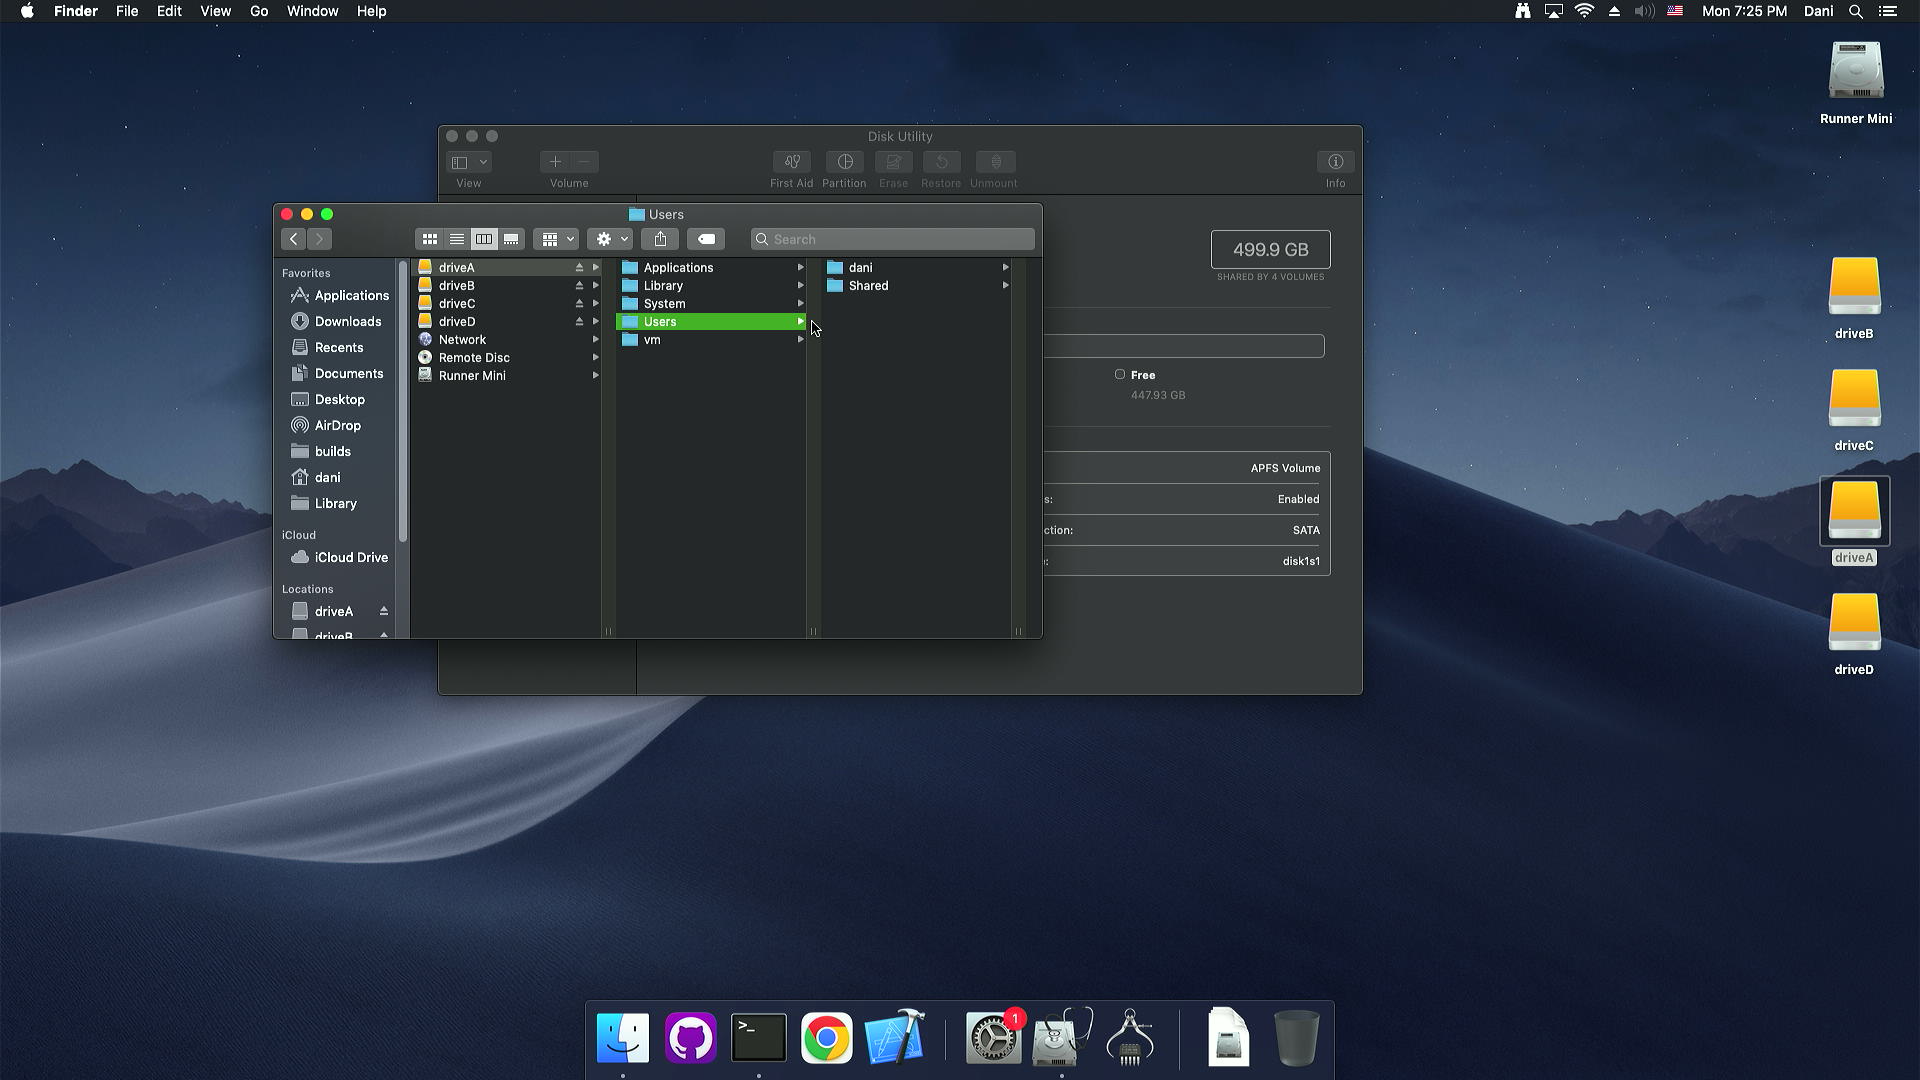Click the 499.9 GB storage display button

click(1271, 249)
